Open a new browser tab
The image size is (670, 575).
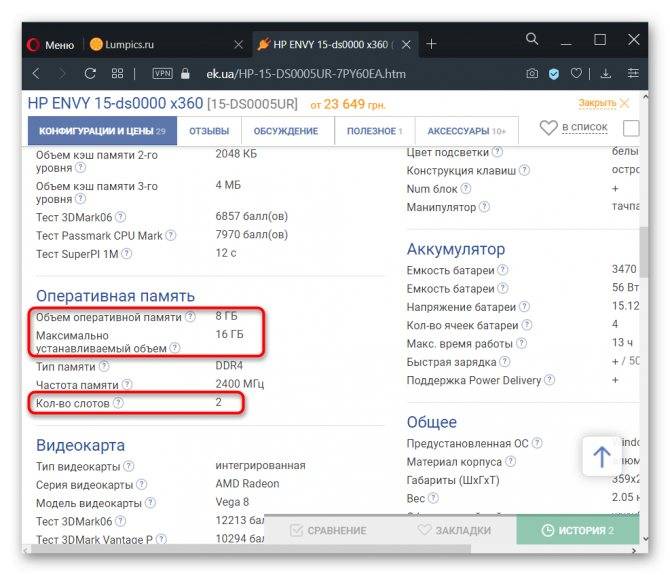click(x=431, y=44)
